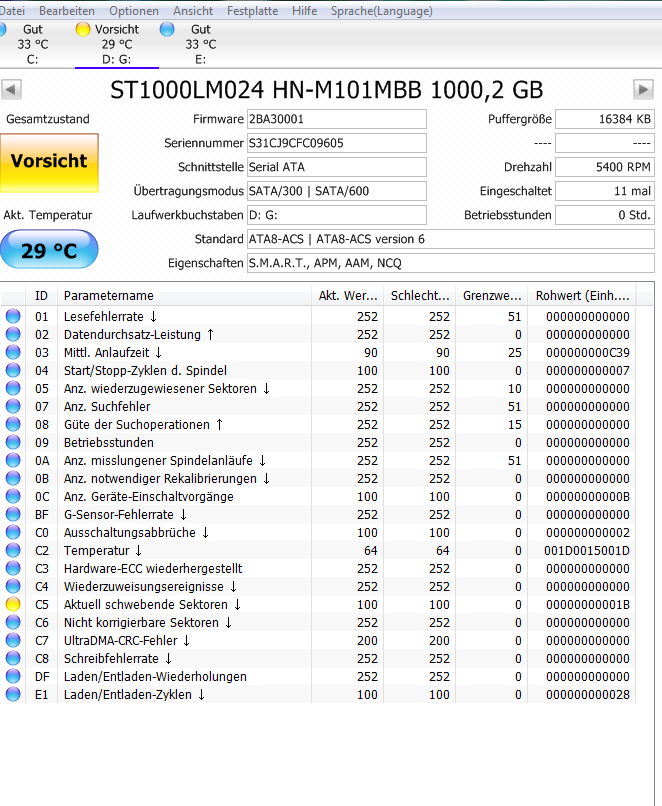Open the Optionen menu
Screen dimensions: 662x806
tap(134, 11)
